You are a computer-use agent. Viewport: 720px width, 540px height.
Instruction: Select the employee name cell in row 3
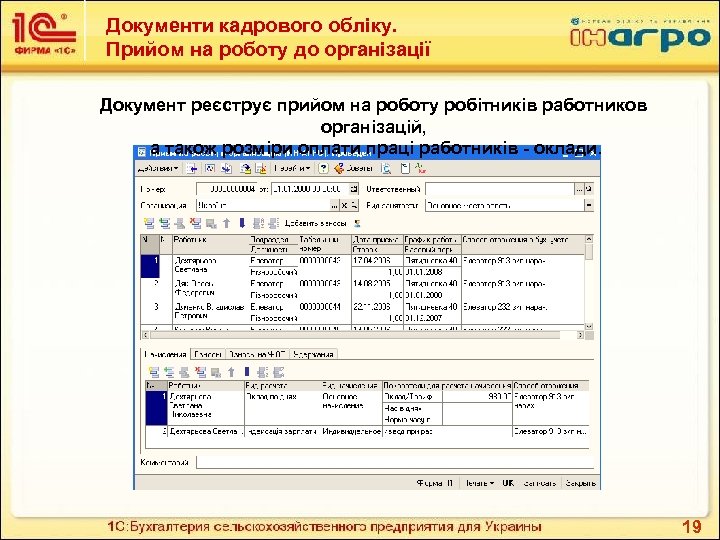click(211, 312)
